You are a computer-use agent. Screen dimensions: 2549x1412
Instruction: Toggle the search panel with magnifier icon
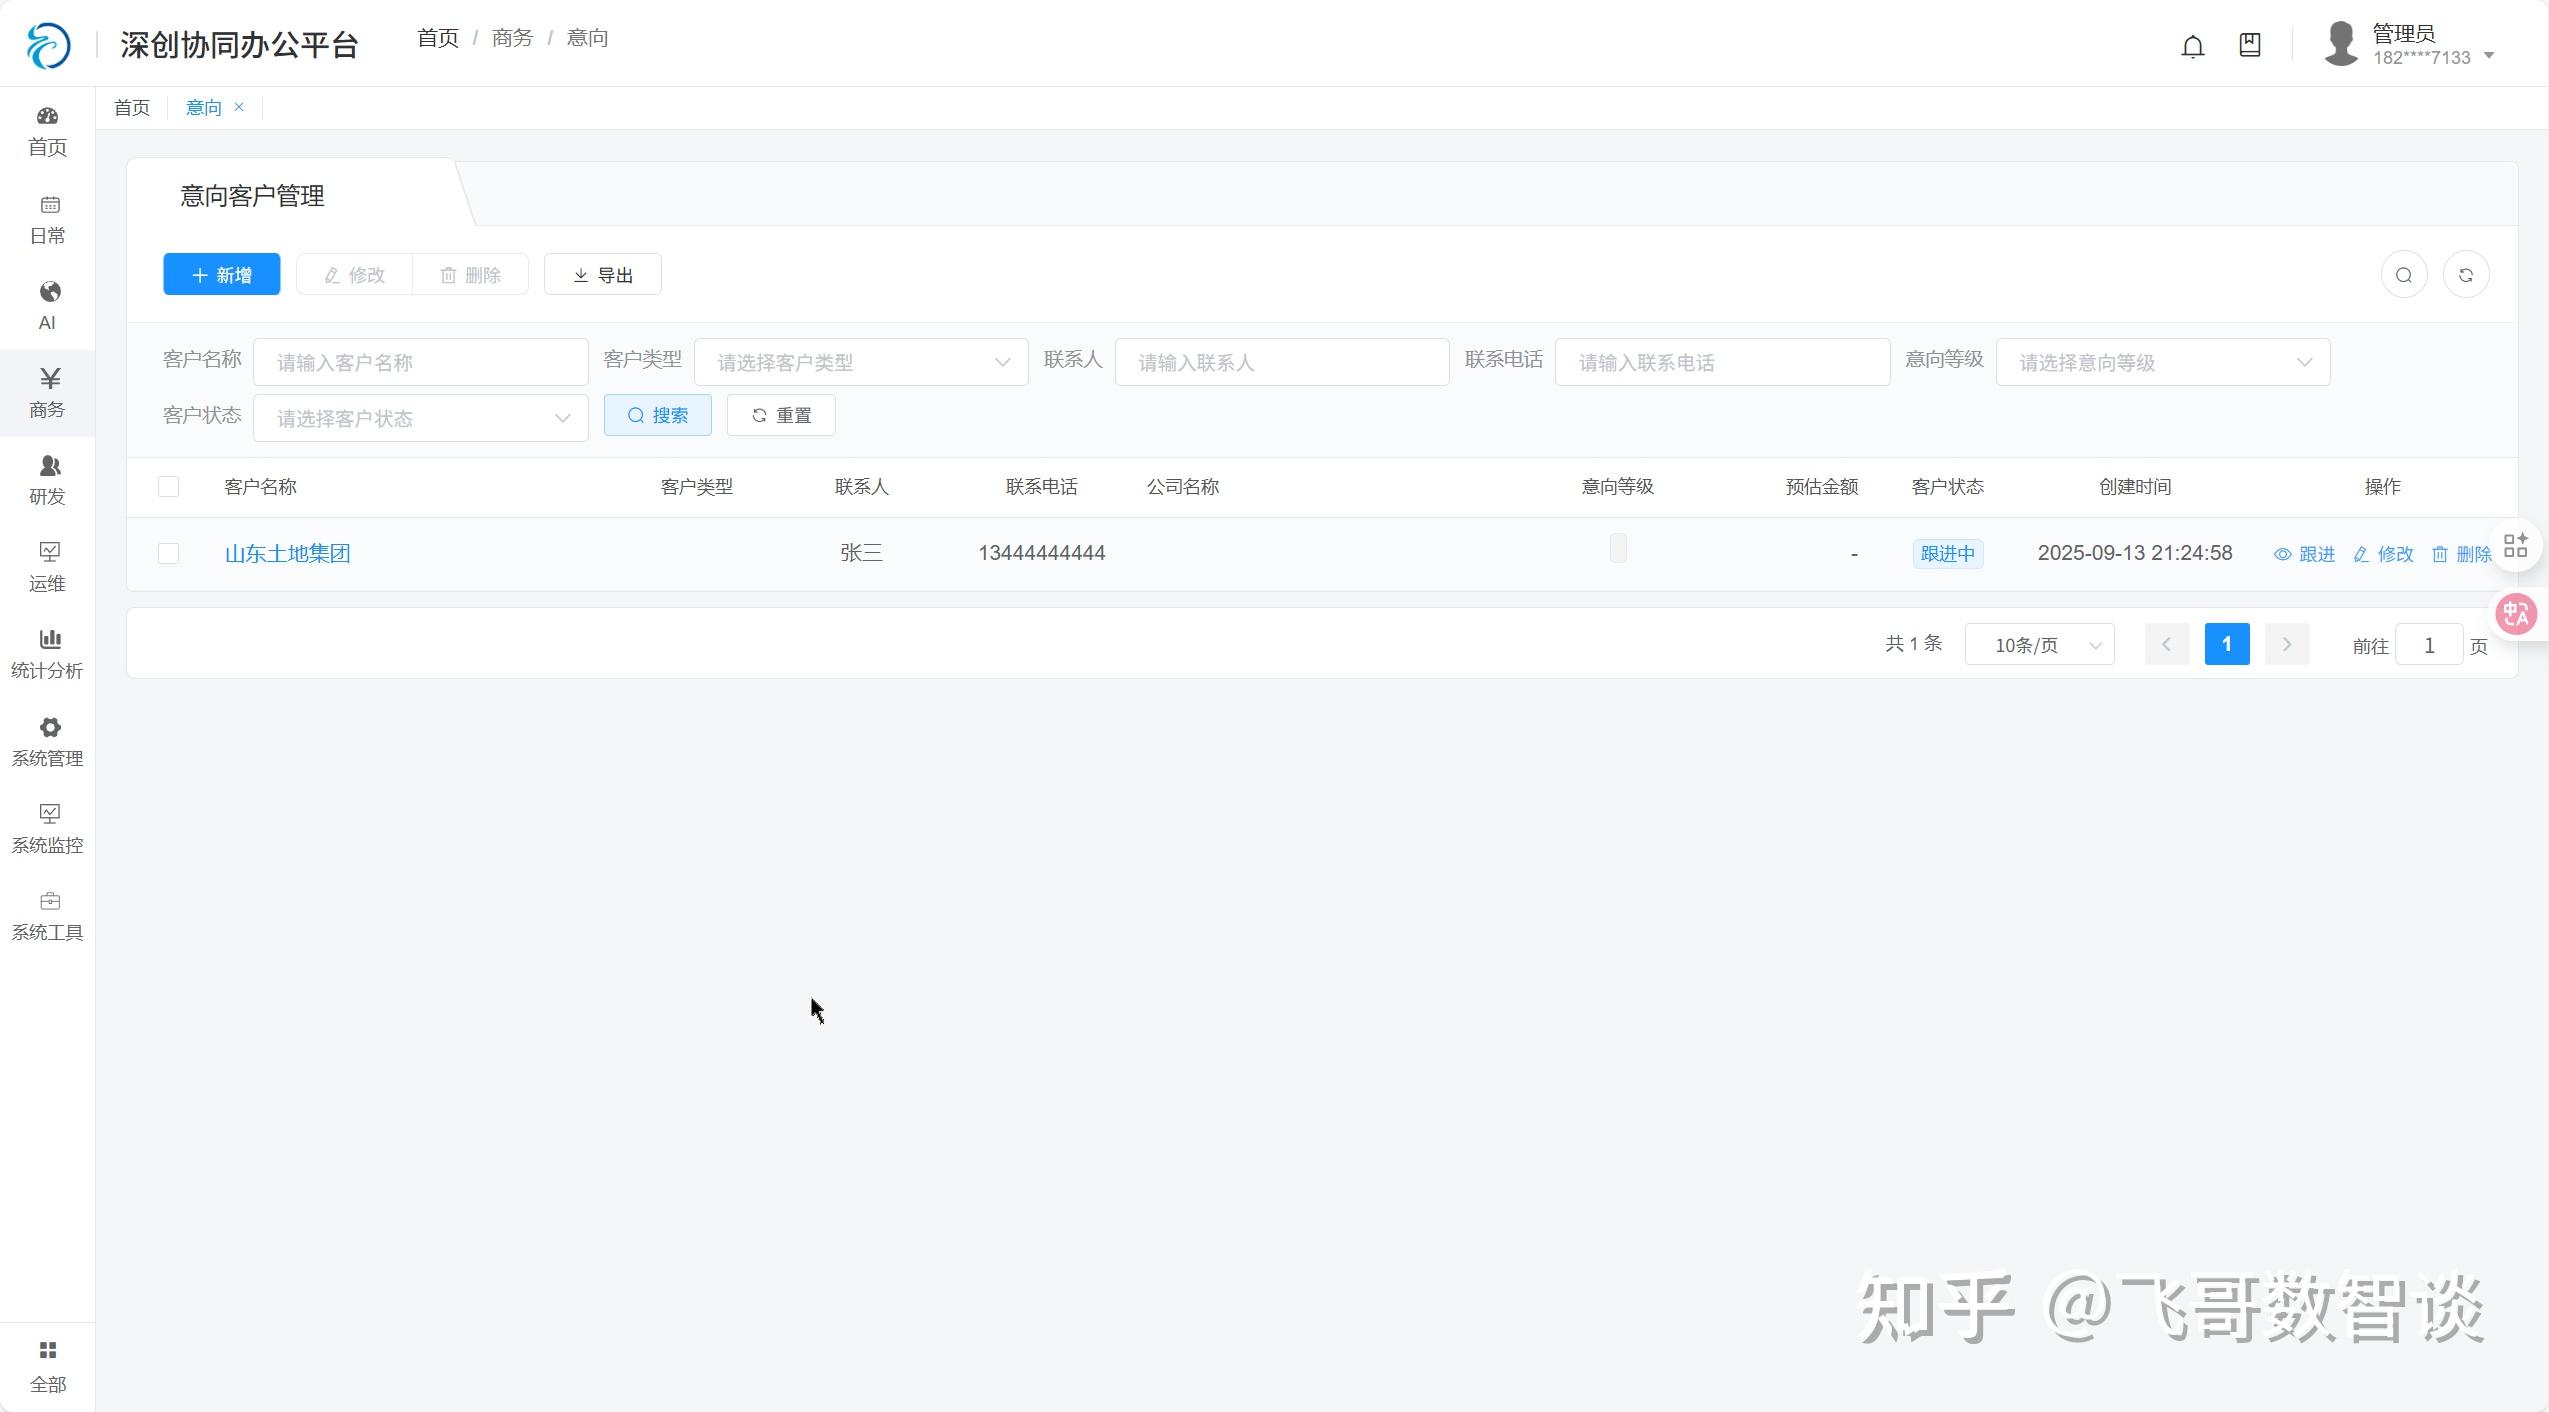(2404, 275)
